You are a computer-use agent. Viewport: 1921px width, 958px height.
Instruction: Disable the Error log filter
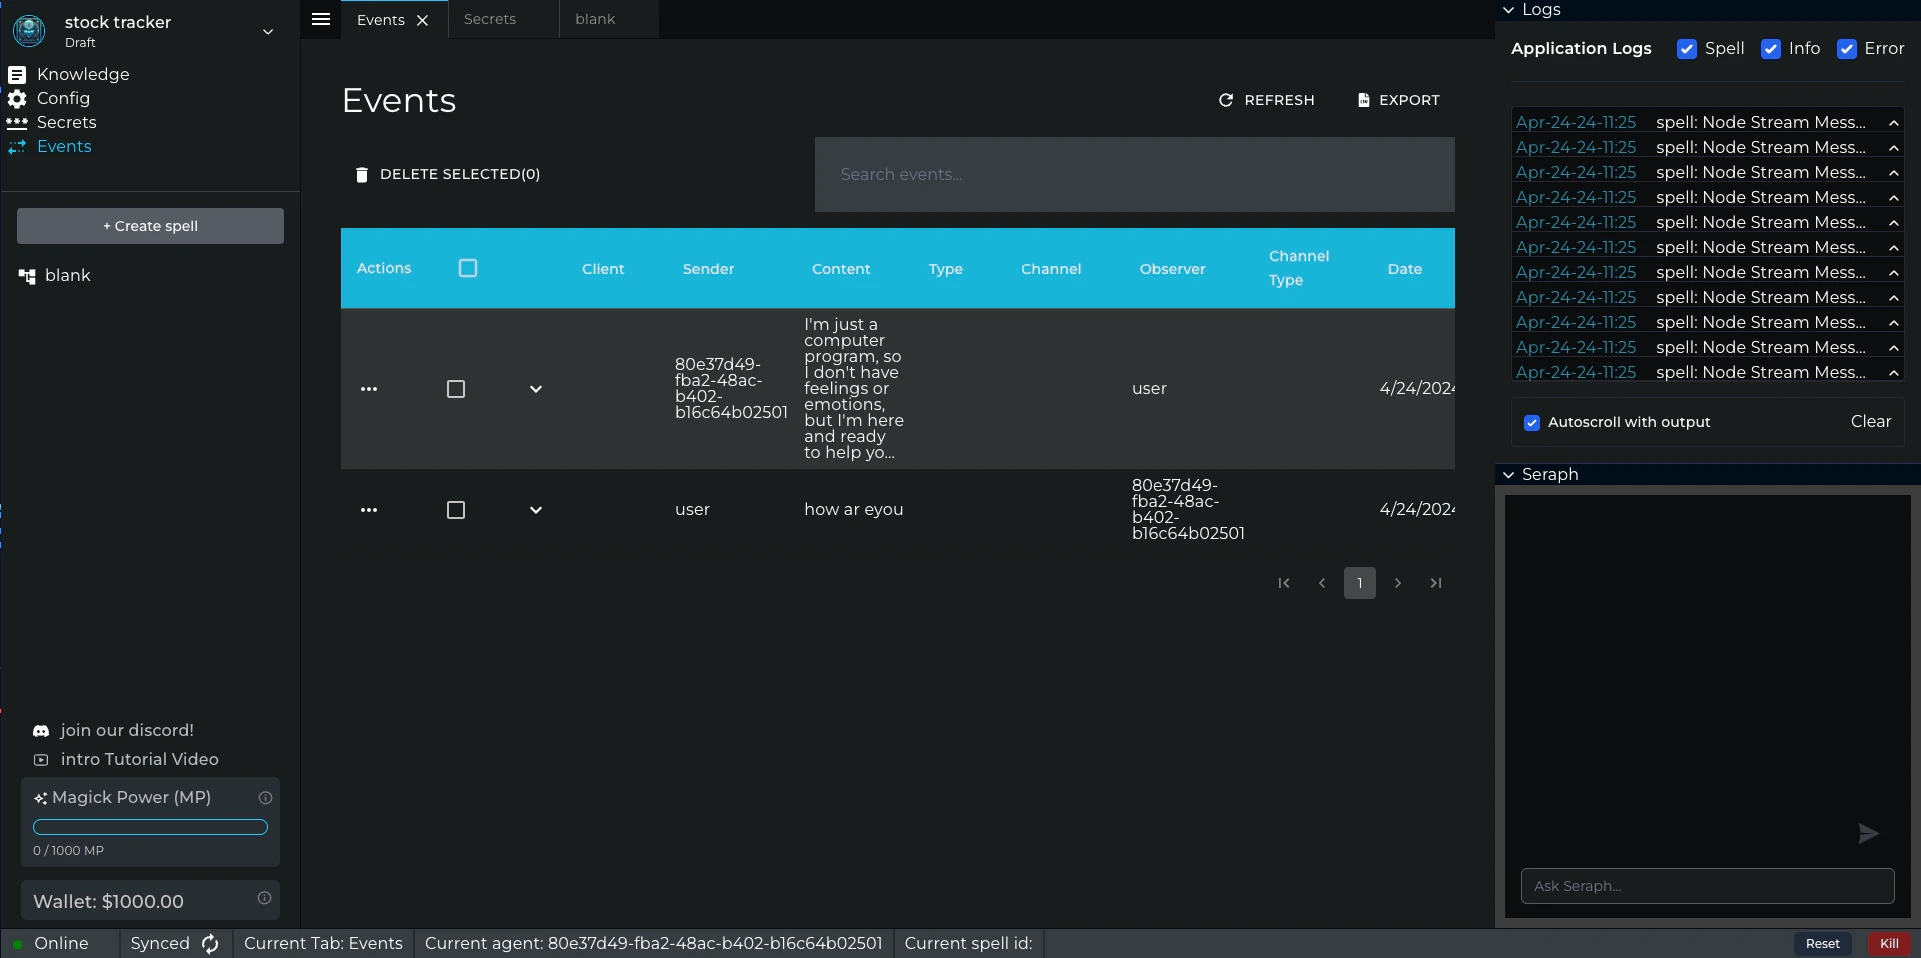1849,49
